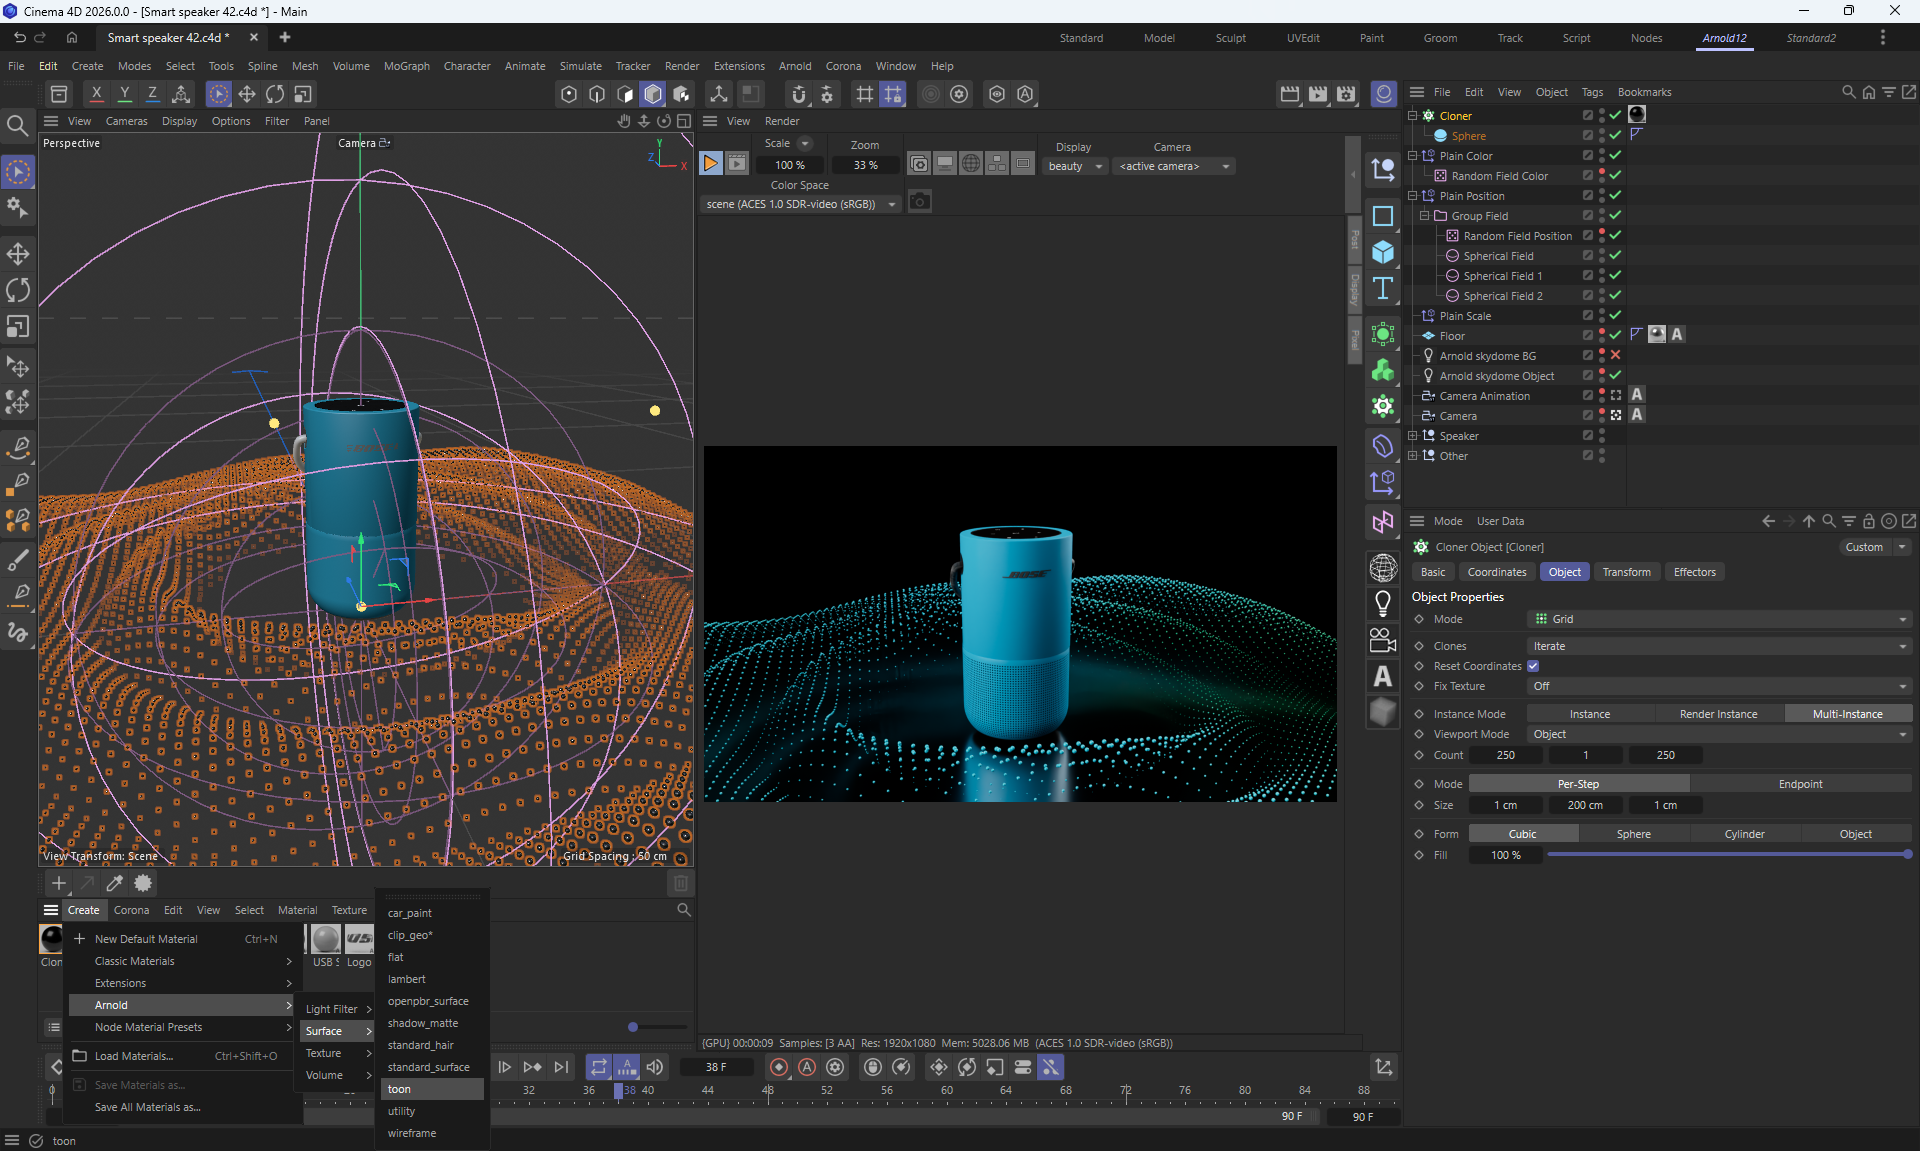Uncheck the Reset Coordinates checkbox
The width and height of the screenshot is (1920, 1151).
(x=1533, y=666)
